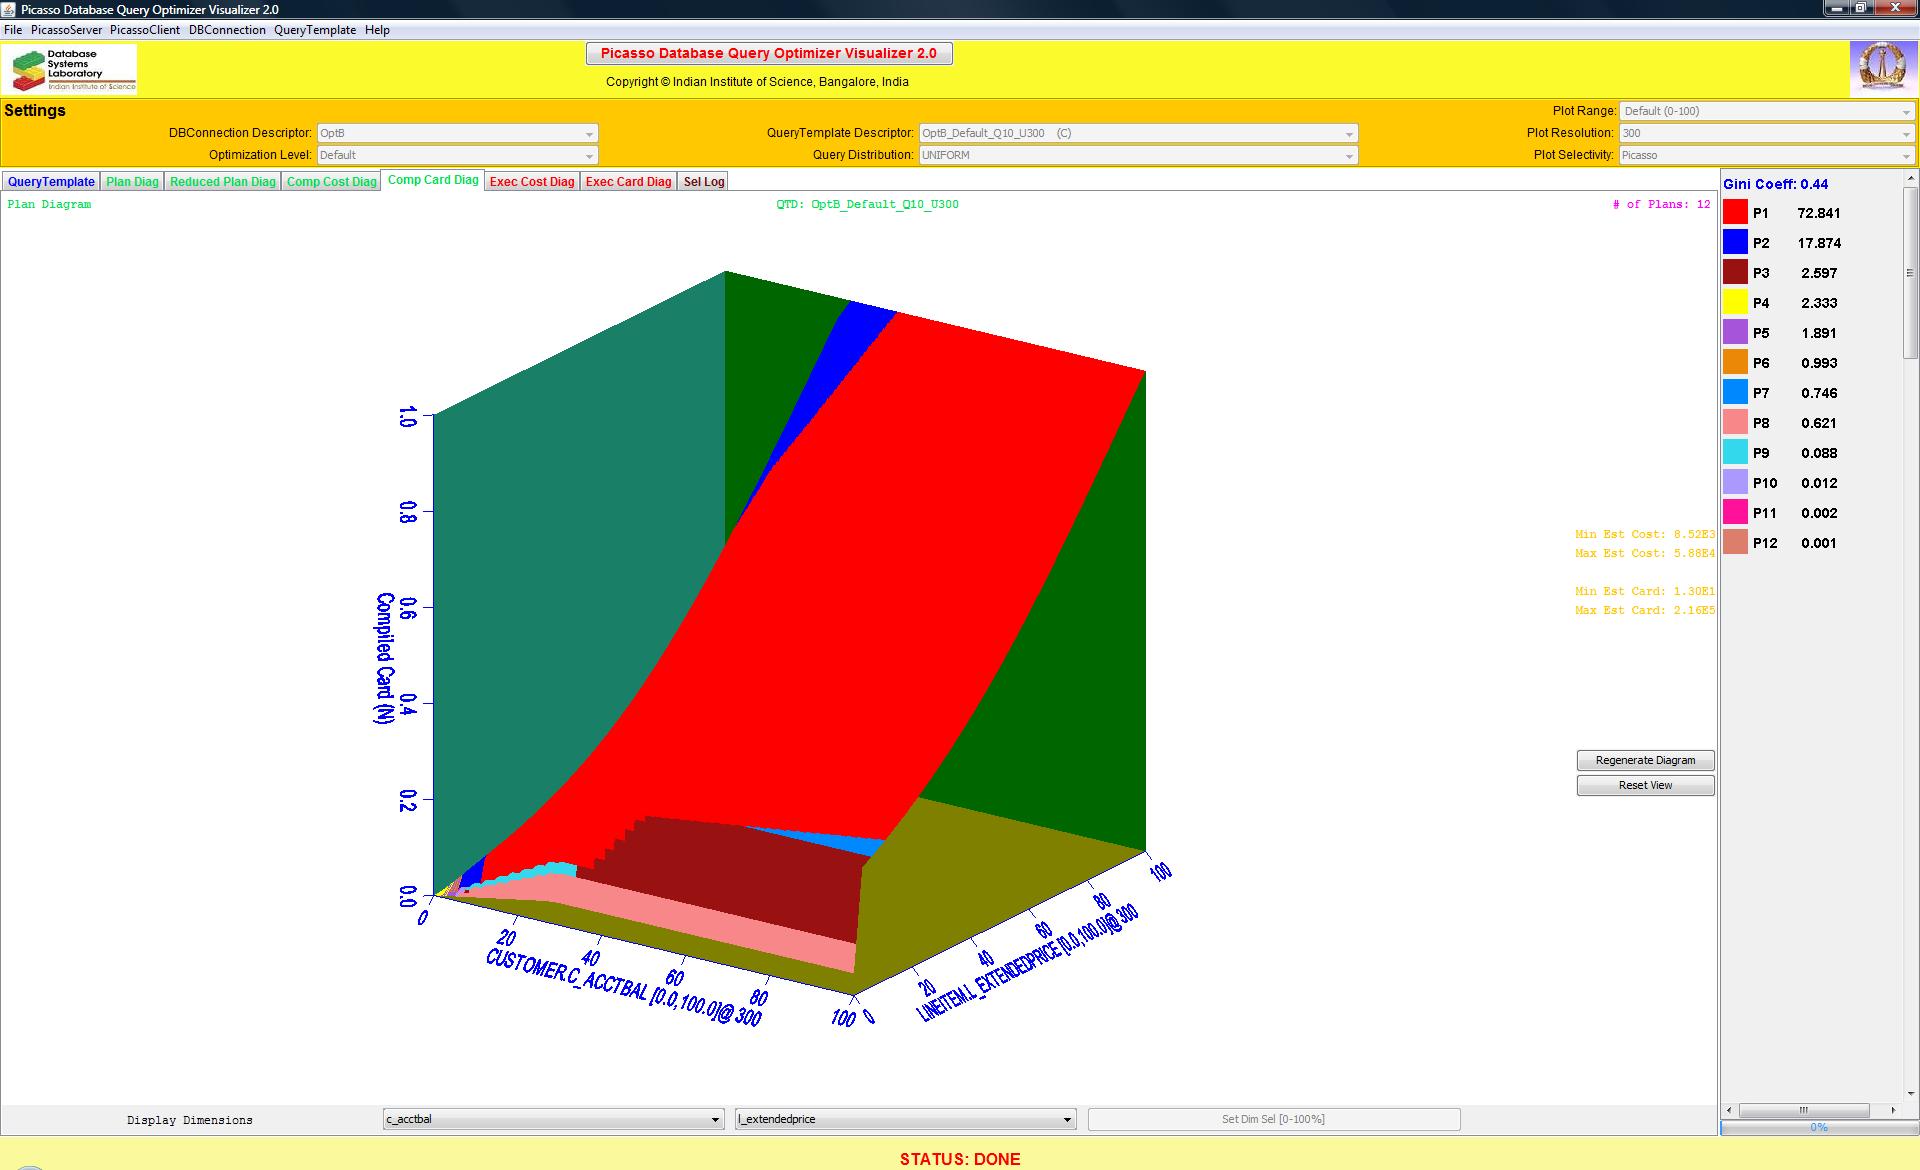Select the orange P6 plan swatch
The width and height of the screenshot is (1920, 1170).
click(x=1735, y=362)
